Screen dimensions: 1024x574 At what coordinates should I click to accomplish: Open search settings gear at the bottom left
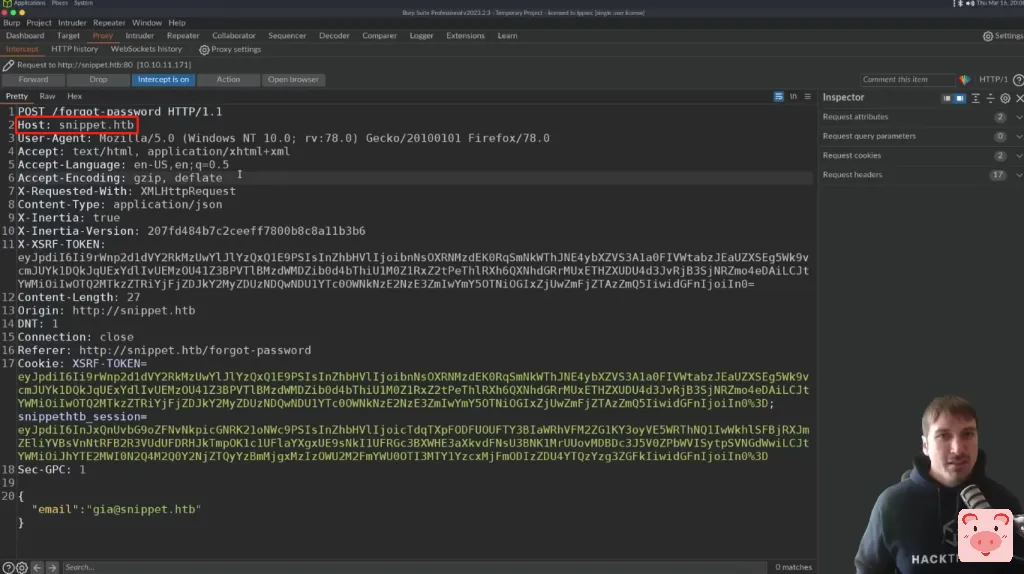(x=22, y=567)
